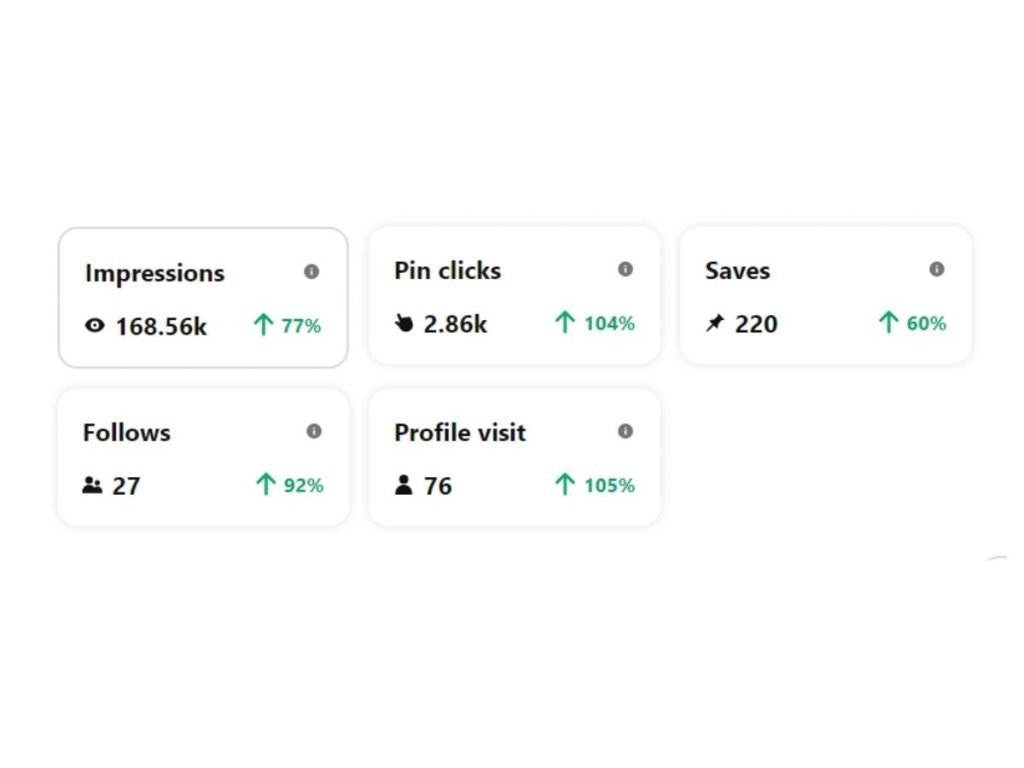Image resolution: width=1024 pixels, height=768 pixels.
Task: Click the person icon beside 76
Action: pyautogui.click(x=404, y=485)
